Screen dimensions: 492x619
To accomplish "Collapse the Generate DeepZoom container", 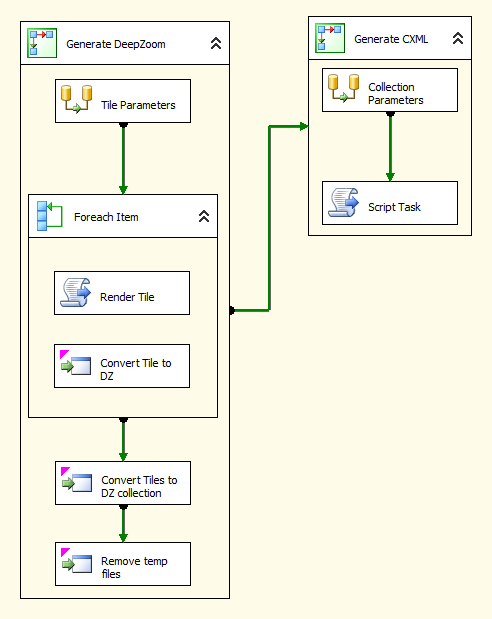I will pos(216,43).
